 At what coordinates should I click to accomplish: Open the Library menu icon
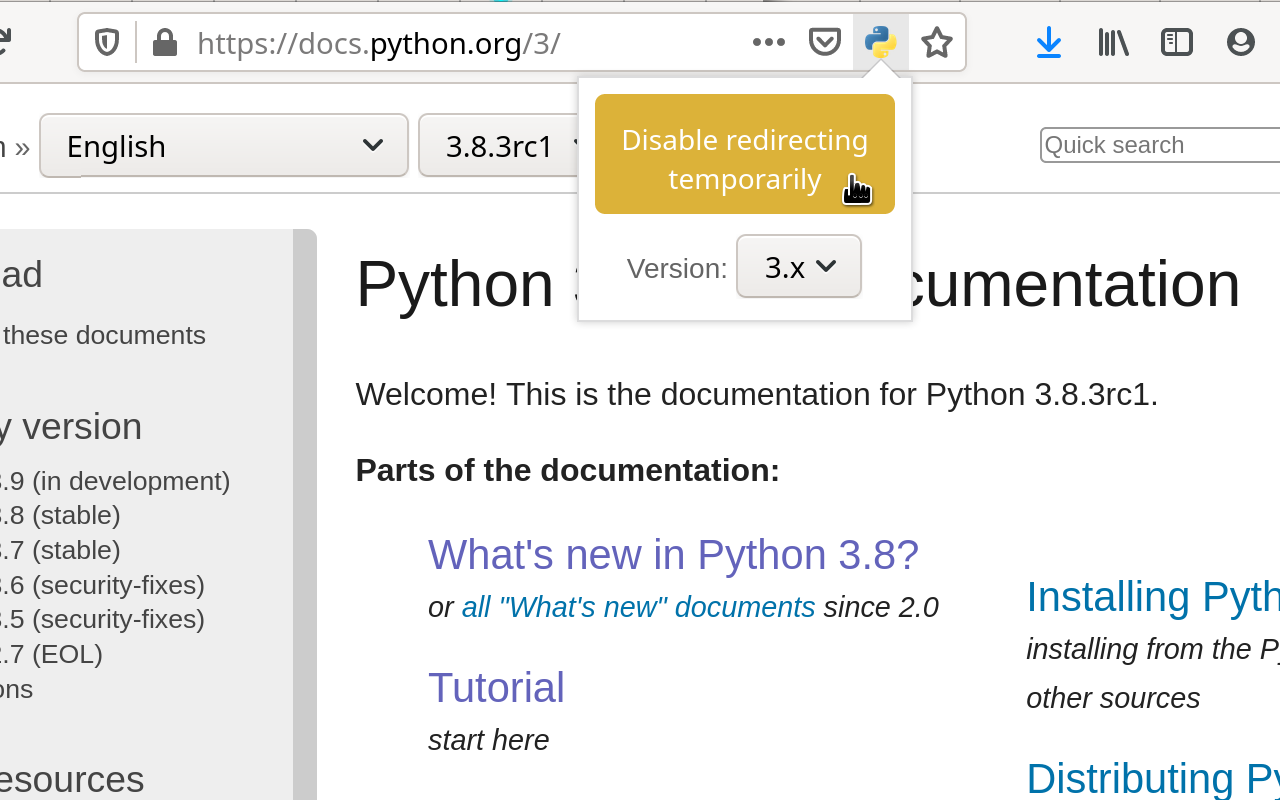coord(1113,42)
